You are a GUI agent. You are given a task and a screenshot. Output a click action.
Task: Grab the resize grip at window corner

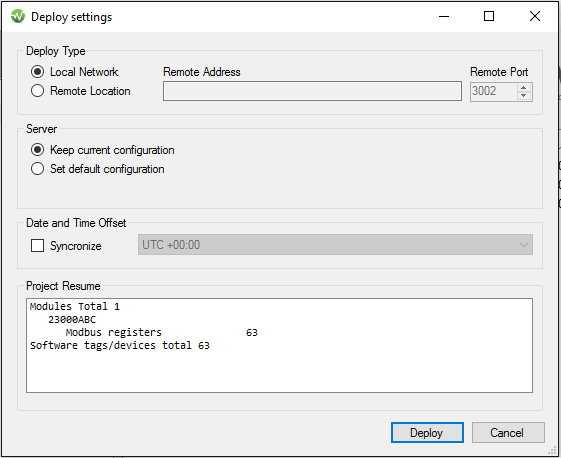[552, 450]
